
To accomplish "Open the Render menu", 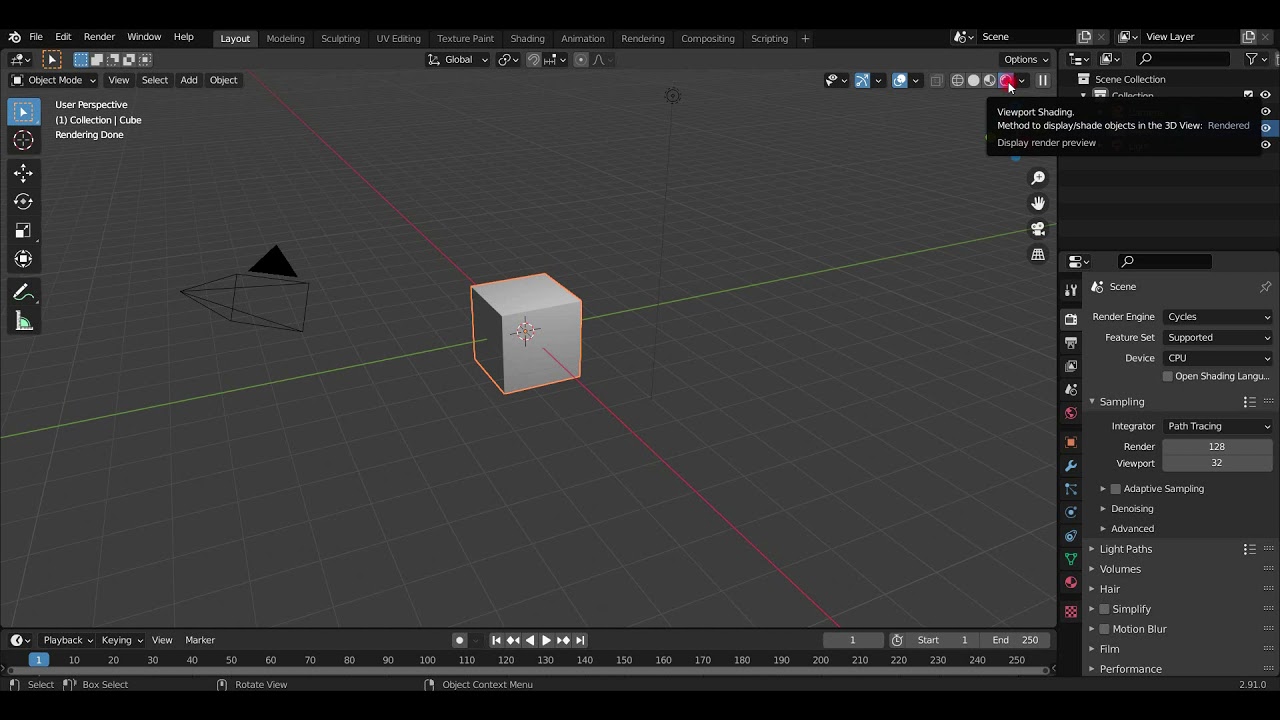I will pos(99,37).
